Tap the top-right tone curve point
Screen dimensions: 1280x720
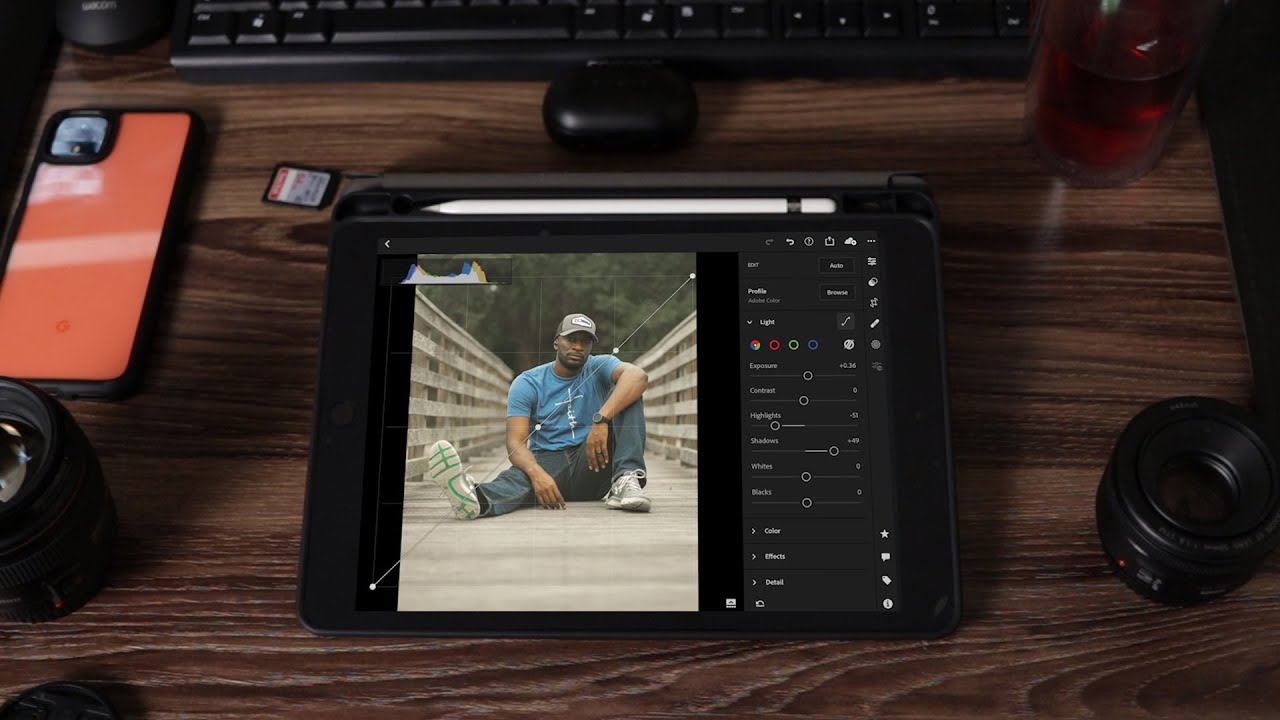click(x=693, y=276)
